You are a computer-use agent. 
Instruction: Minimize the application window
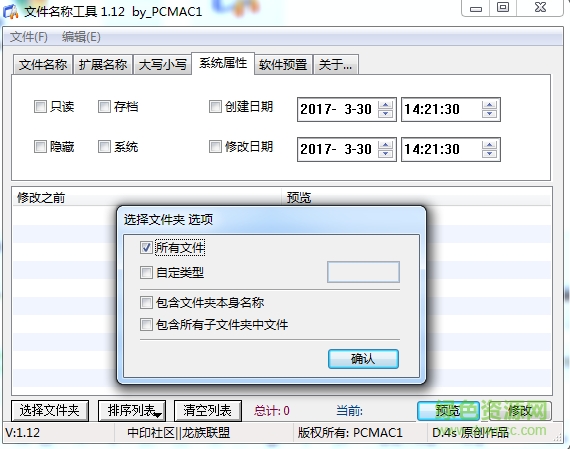tap(475, 8)
